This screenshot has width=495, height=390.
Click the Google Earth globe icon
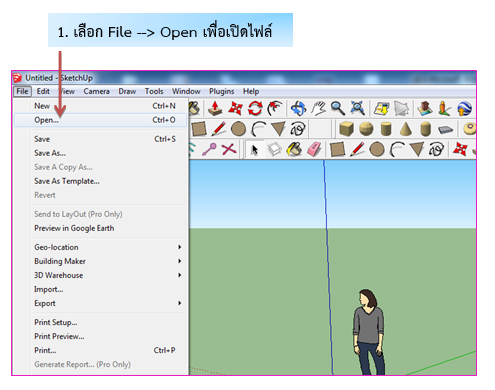[464, 108]
